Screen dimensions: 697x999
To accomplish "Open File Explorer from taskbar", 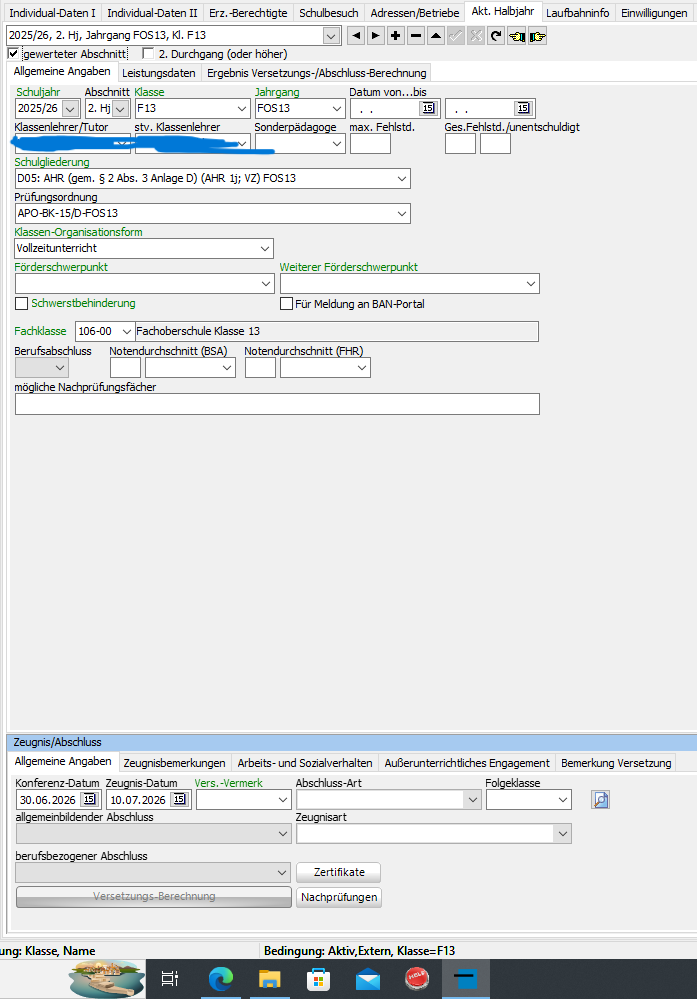I will 269,979.
